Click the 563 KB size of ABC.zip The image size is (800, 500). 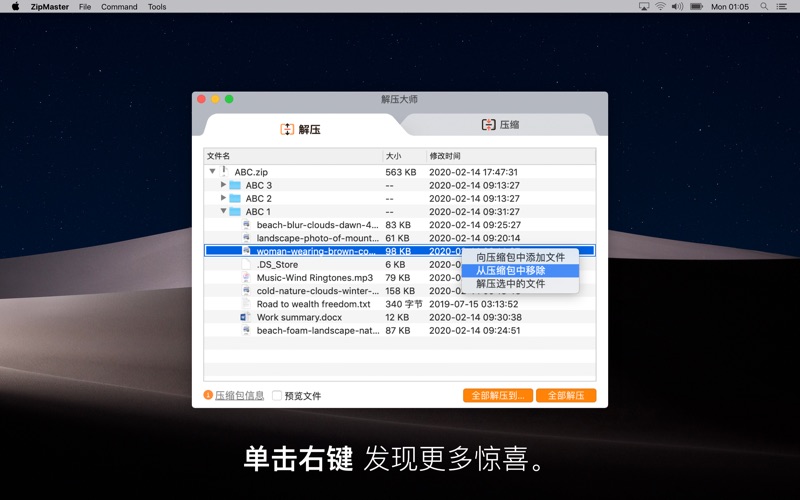[x=401, y=172]
